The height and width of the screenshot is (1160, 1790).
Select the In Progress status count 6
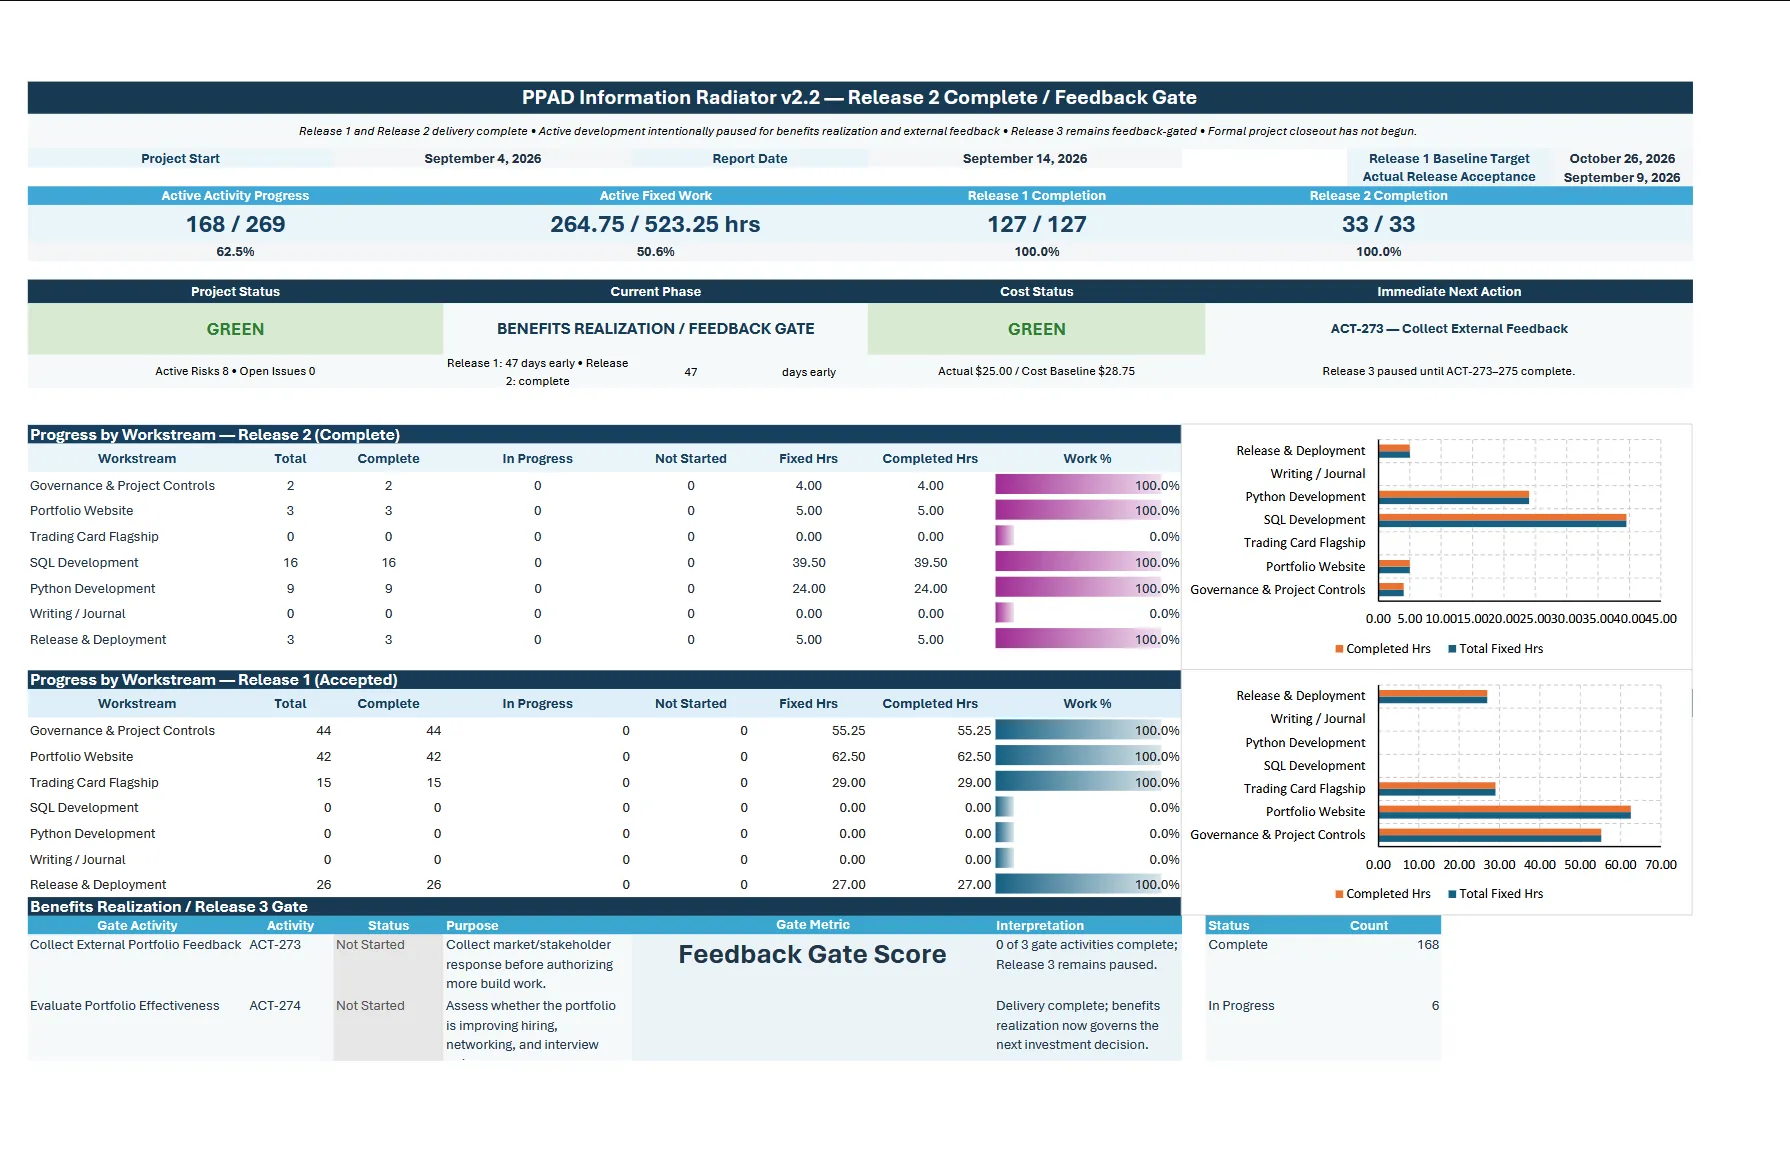pos(1435,1006)
